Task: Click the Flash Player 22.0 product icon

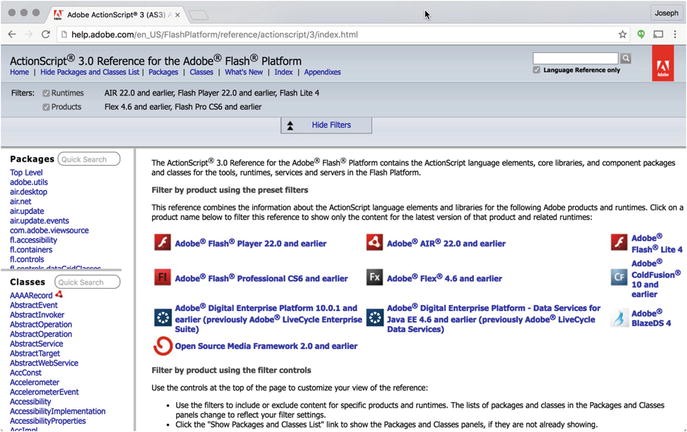Action: 163,242
